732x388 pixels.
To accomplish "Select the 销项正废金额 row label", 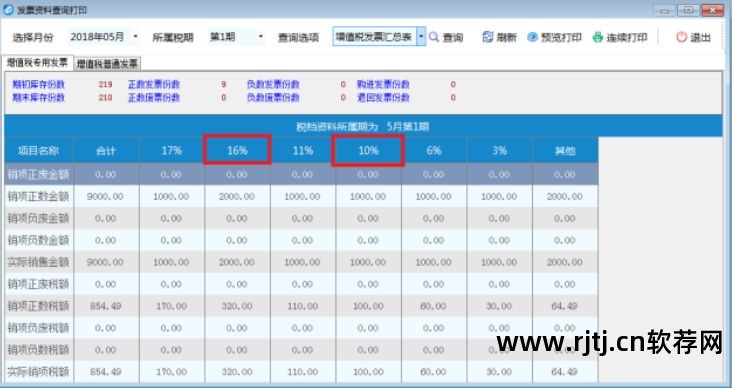I will [x=39, y=175].
